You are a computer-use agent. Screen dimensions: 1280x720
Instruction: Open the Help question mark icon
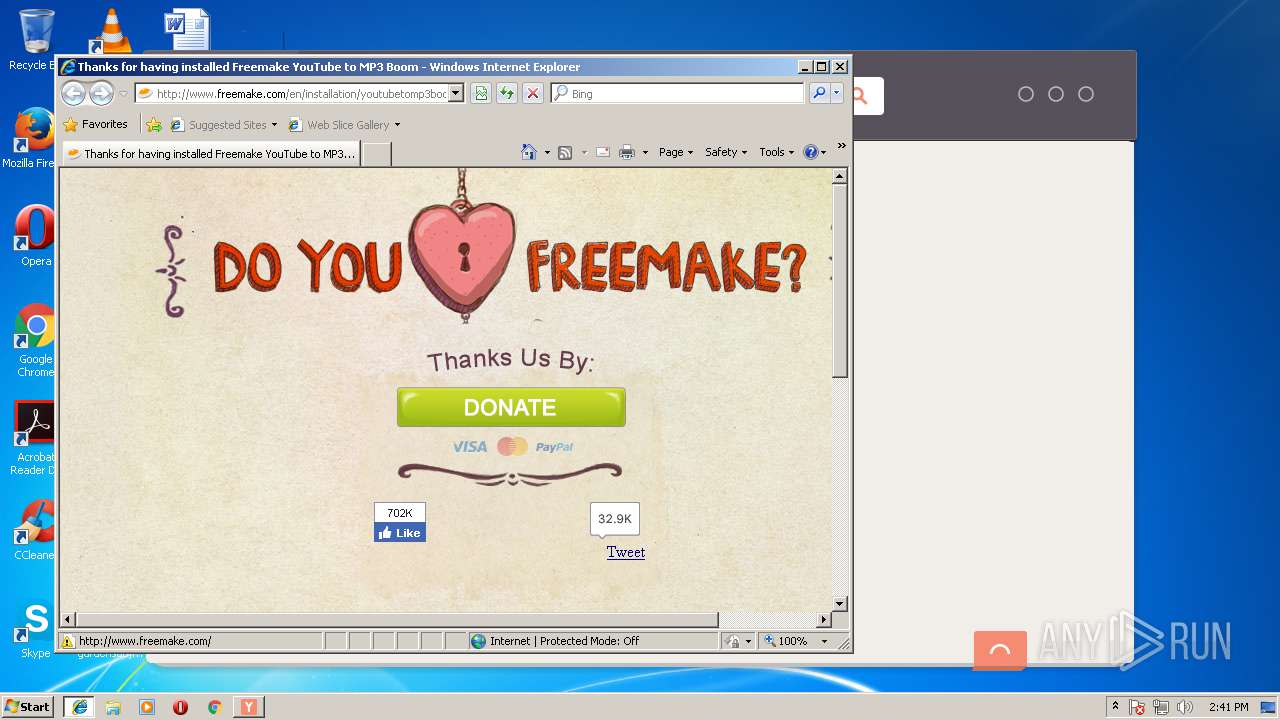[810, 152]
